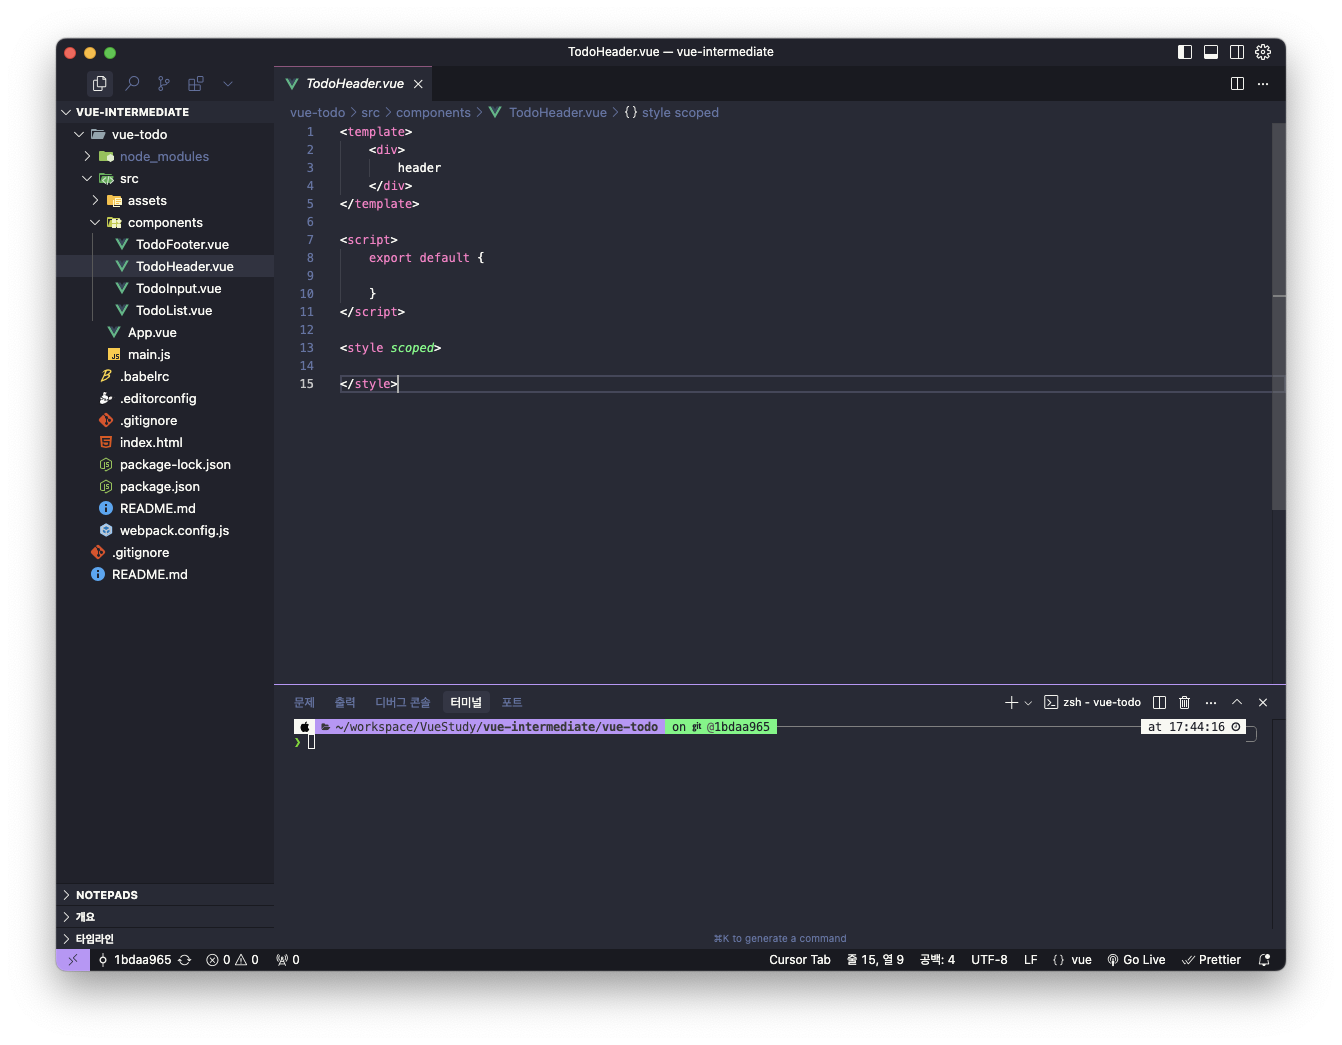The image size is (1342, 1045).
Task: Close the terminal panel
Action: click(x=1263, y=703)
